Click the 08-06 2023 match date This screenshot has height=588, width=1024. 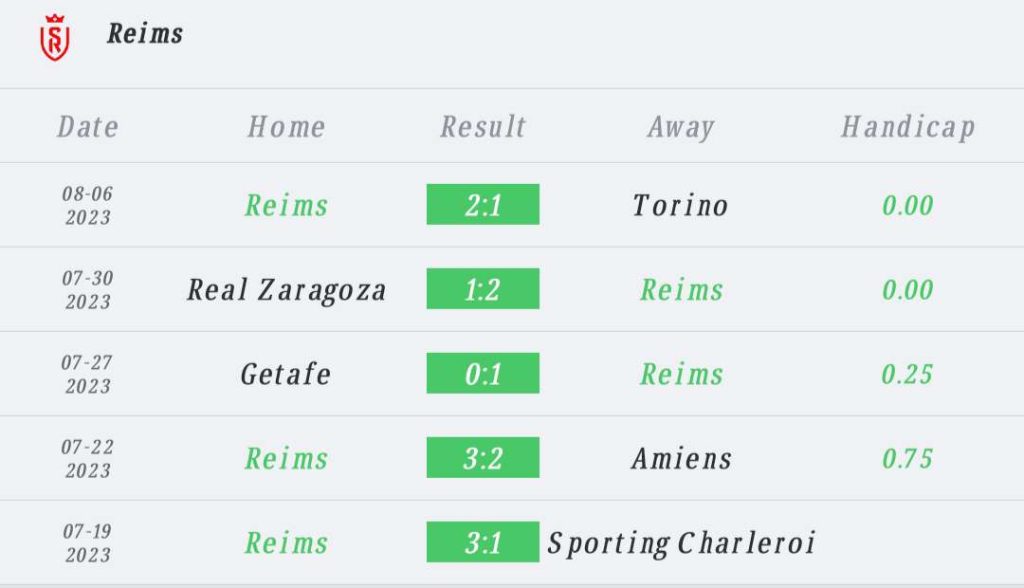88,205
